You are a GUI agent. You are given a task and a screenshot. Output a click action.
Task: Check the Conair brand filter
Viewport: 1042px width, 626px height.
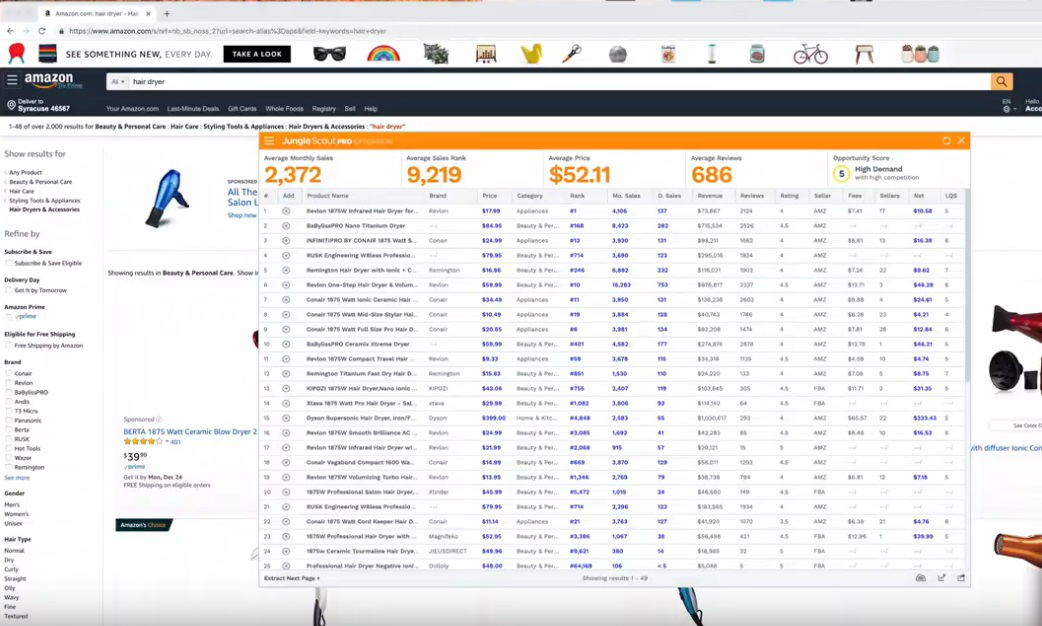pos(9,373)
